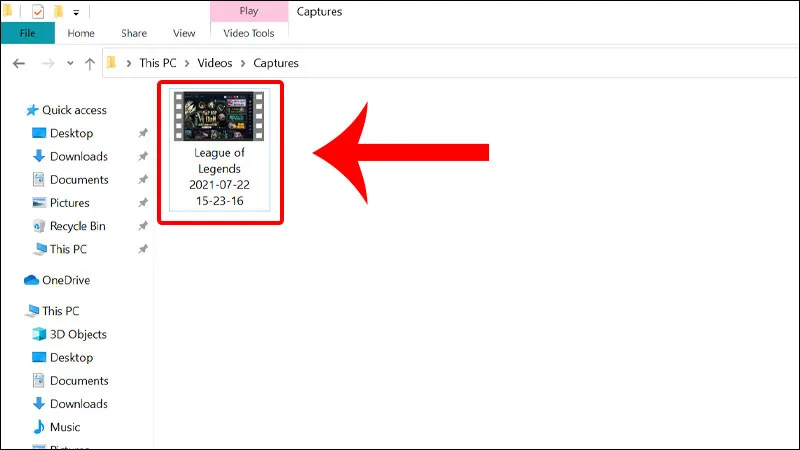
Task: Select Quick access in navigation pane
Action: [x=74, y=110]
